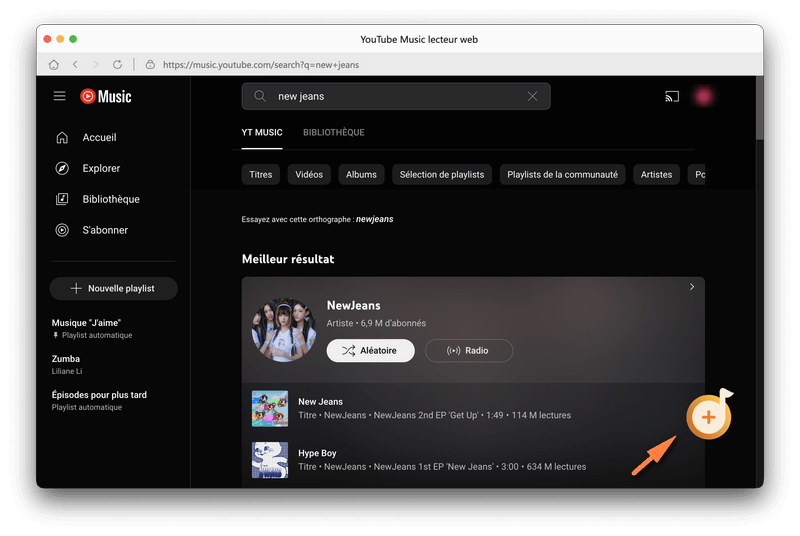
Task: Clear the search field with X icon
Action: (532, 96)
